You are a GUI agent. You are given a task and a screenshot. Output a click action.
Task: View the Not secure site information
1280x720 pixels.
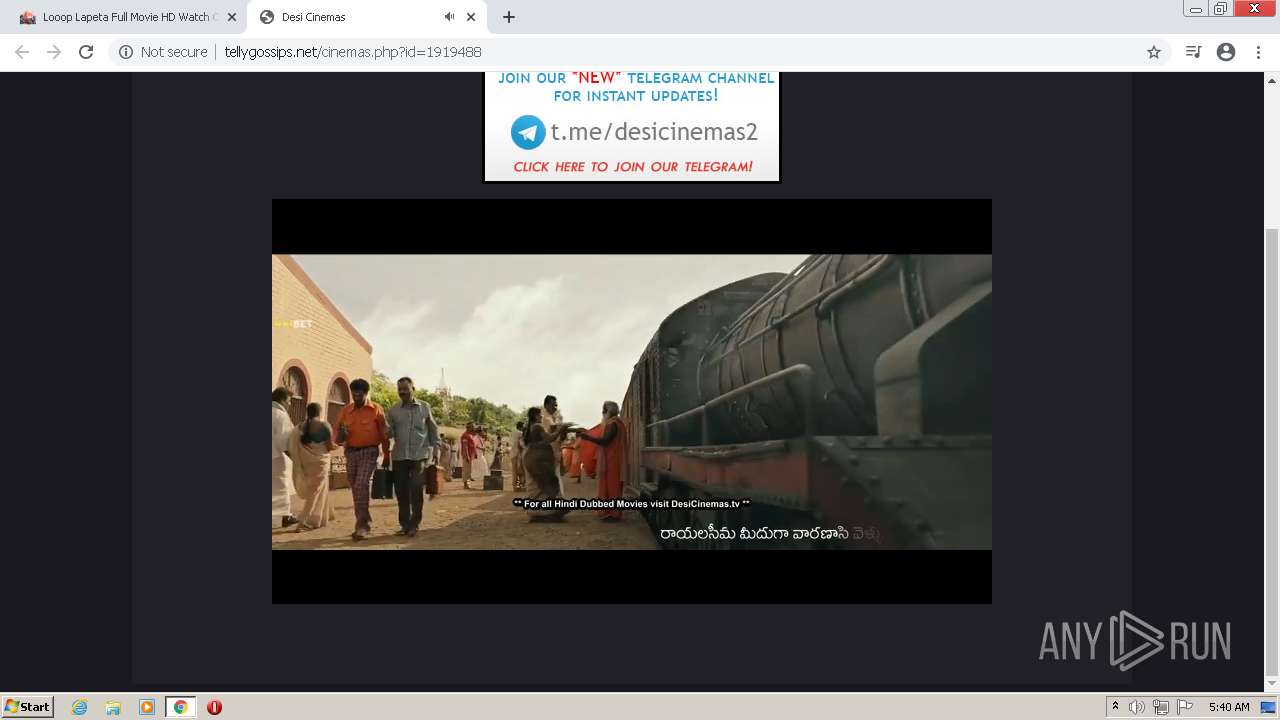163,52
